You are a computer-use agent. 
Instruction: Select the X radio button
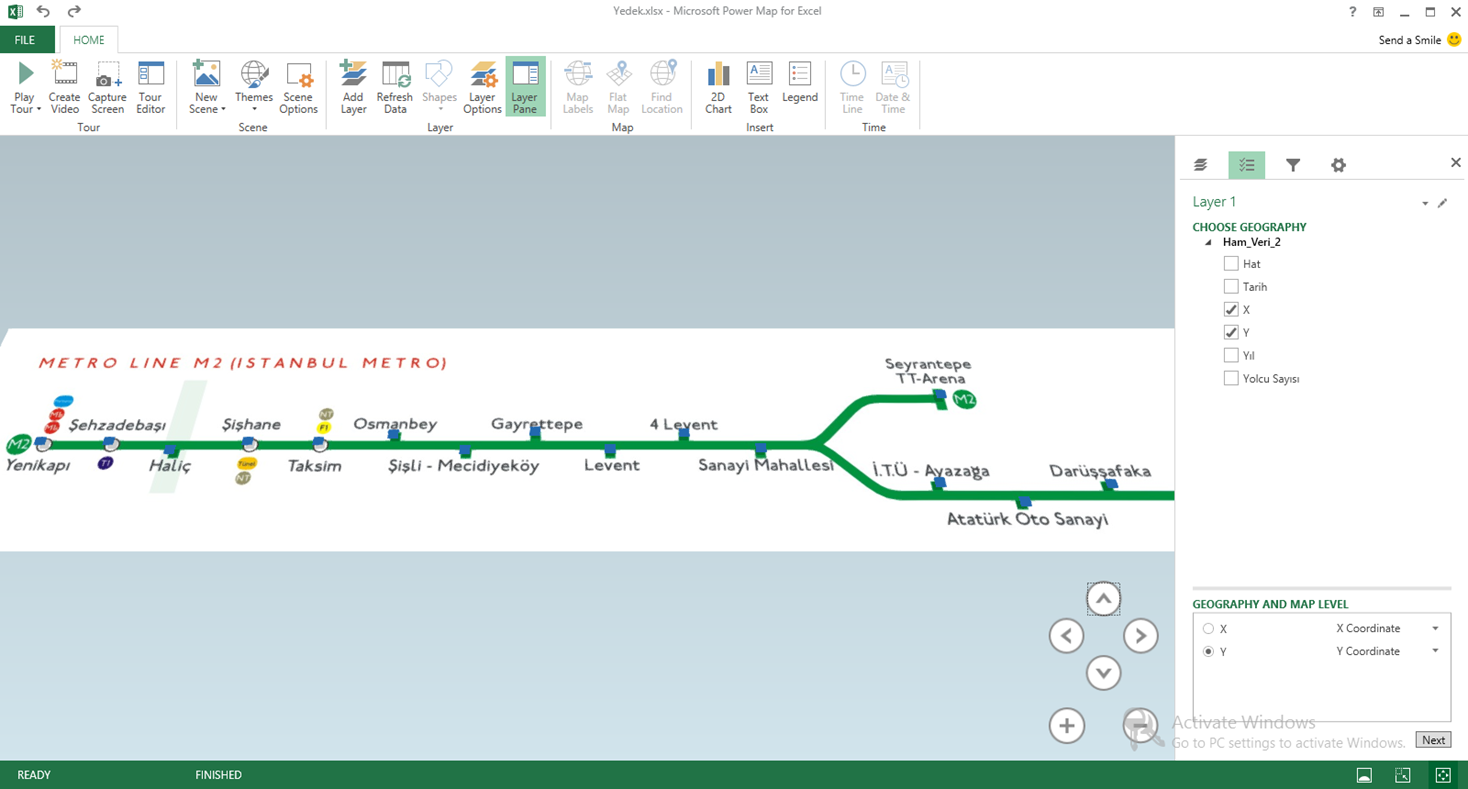(1208, 629)
